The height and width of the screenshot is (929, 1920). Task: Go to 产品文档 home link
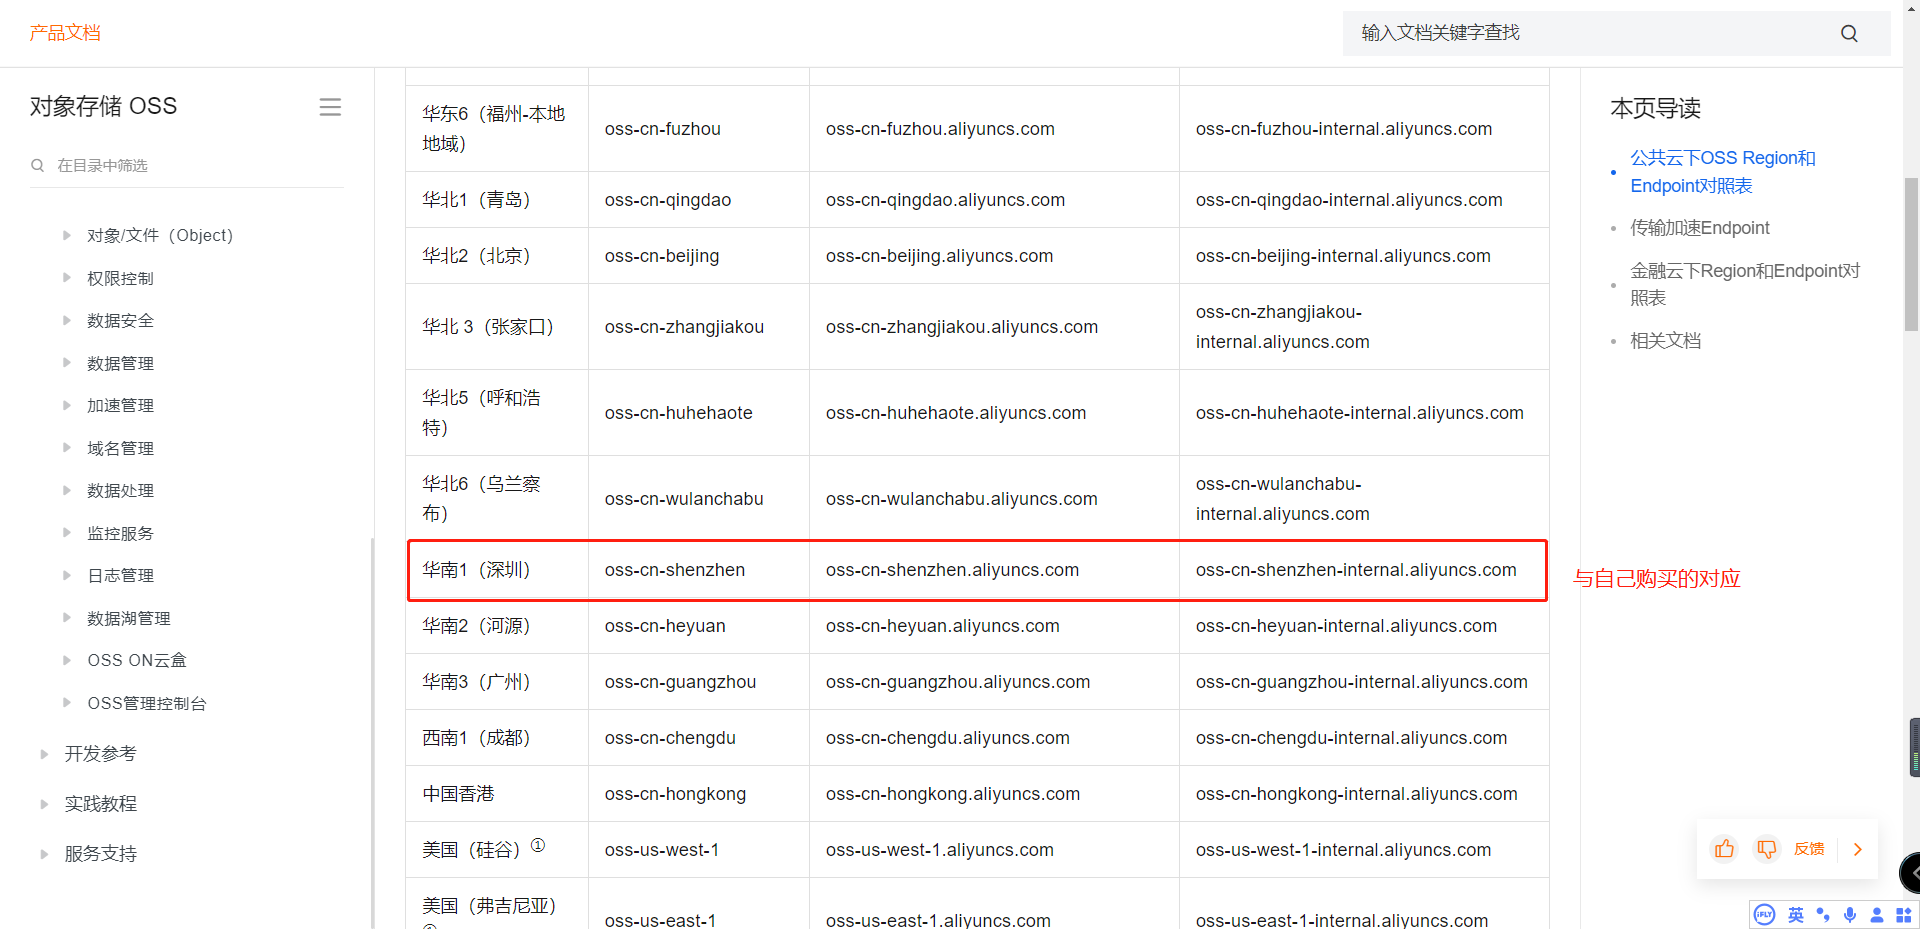[65, 33]
